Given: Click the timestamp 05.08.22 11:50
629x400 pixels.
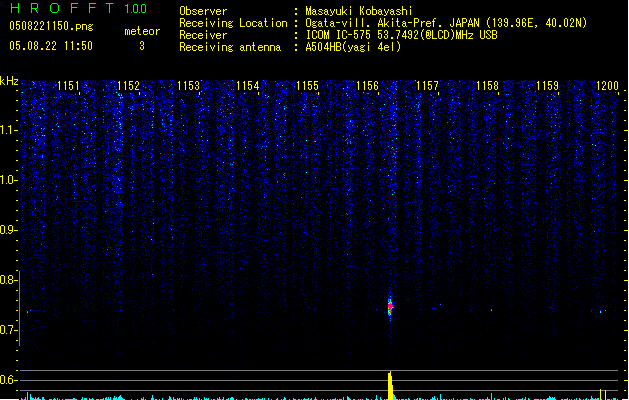Looking at the screenshot, I should point(51,46).
